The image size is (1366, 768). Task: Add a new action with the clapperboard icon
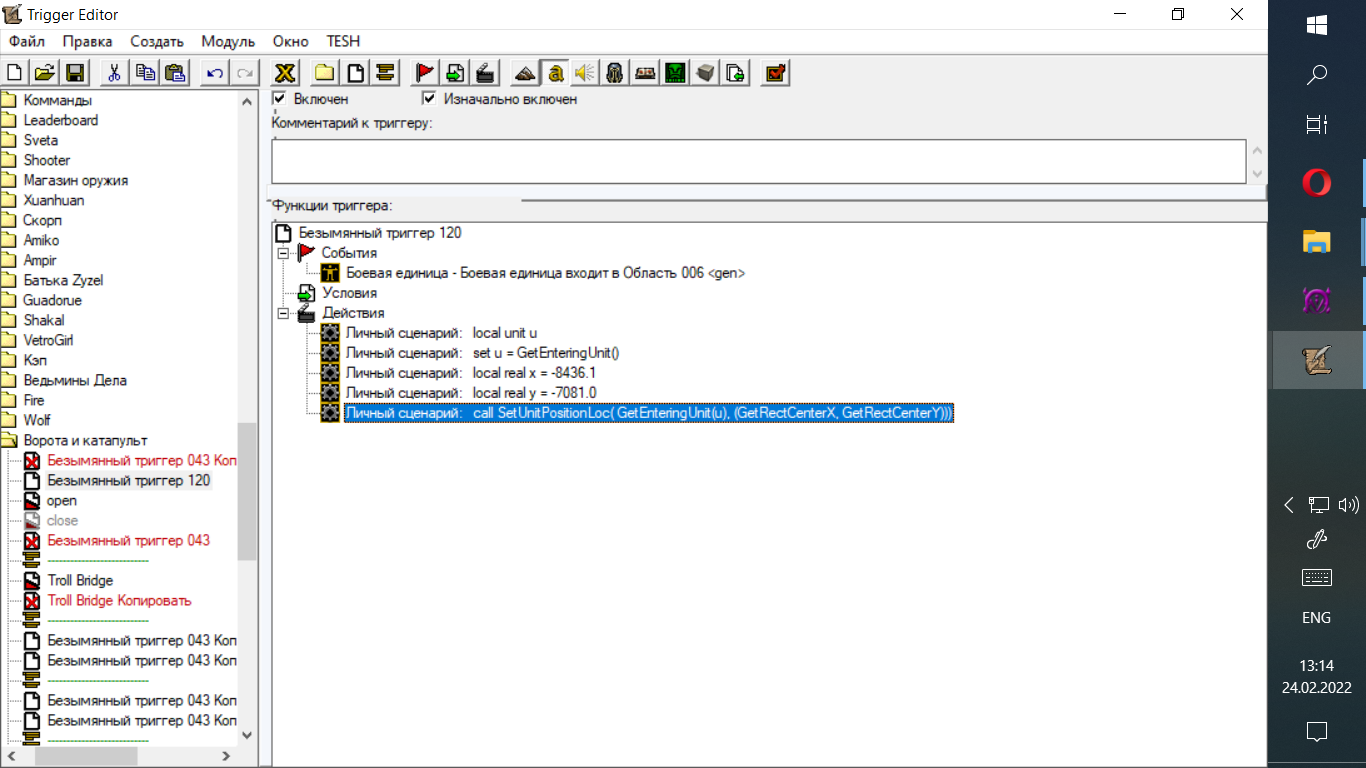pos(485,73)
